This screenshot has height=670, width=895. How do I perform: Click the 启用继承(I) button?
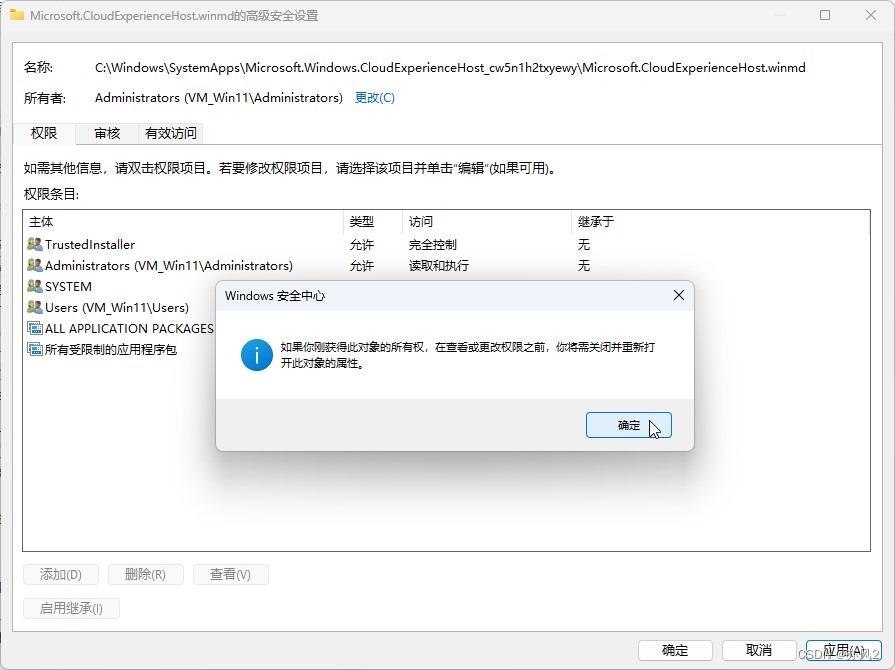[x=71, y=608]
